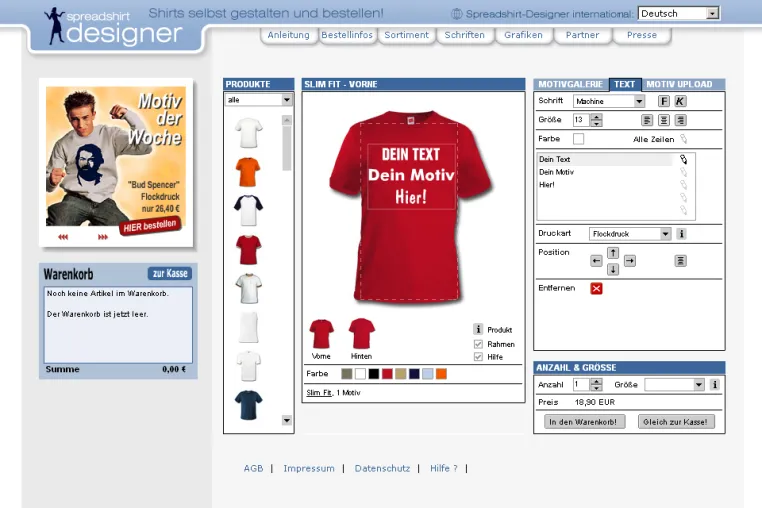762x508 pixels.
Task: Open Sortiment menu item
Action: click(x=406, y=35)
